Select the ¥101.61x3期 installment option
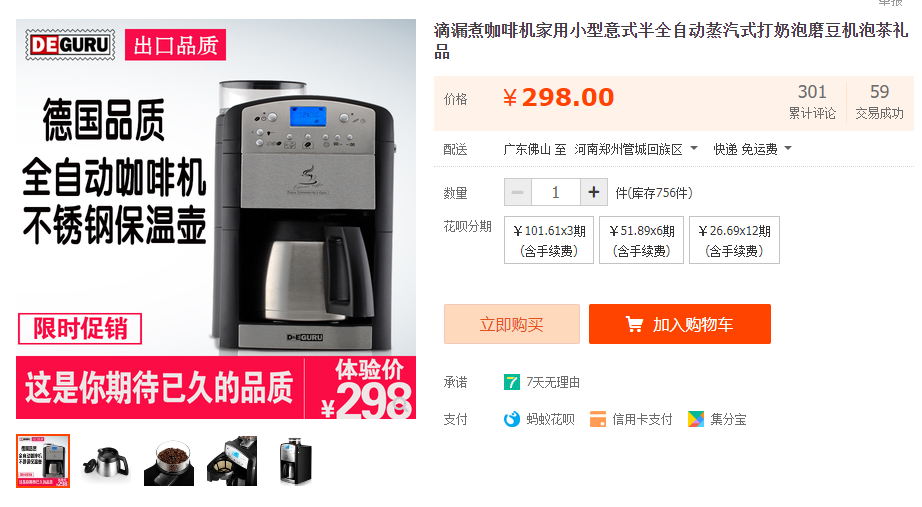Screen dimensions: 922x507 (549, 240)
